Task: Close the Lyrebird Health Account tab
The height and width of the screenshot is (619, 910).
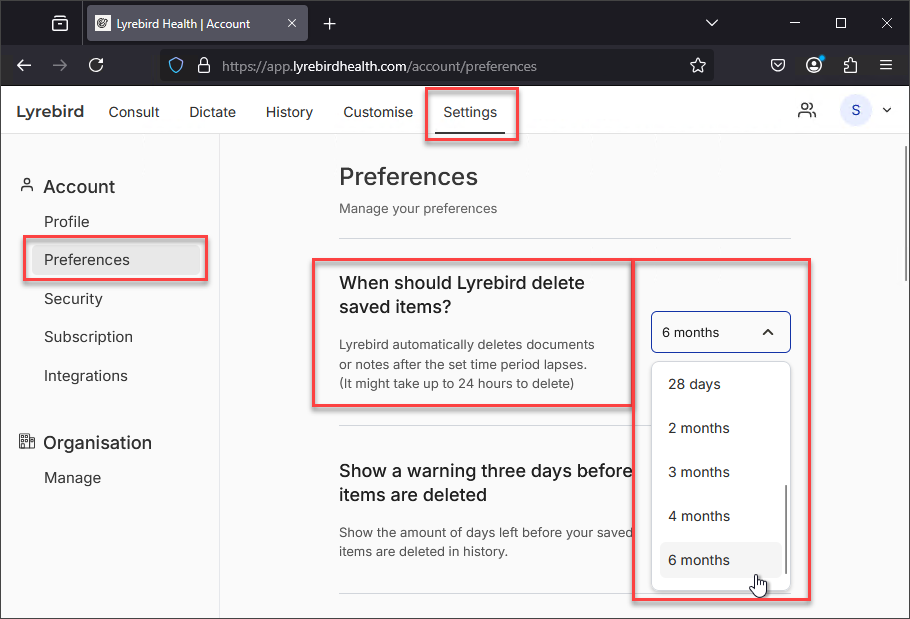Action: click(x=292, y=23)
